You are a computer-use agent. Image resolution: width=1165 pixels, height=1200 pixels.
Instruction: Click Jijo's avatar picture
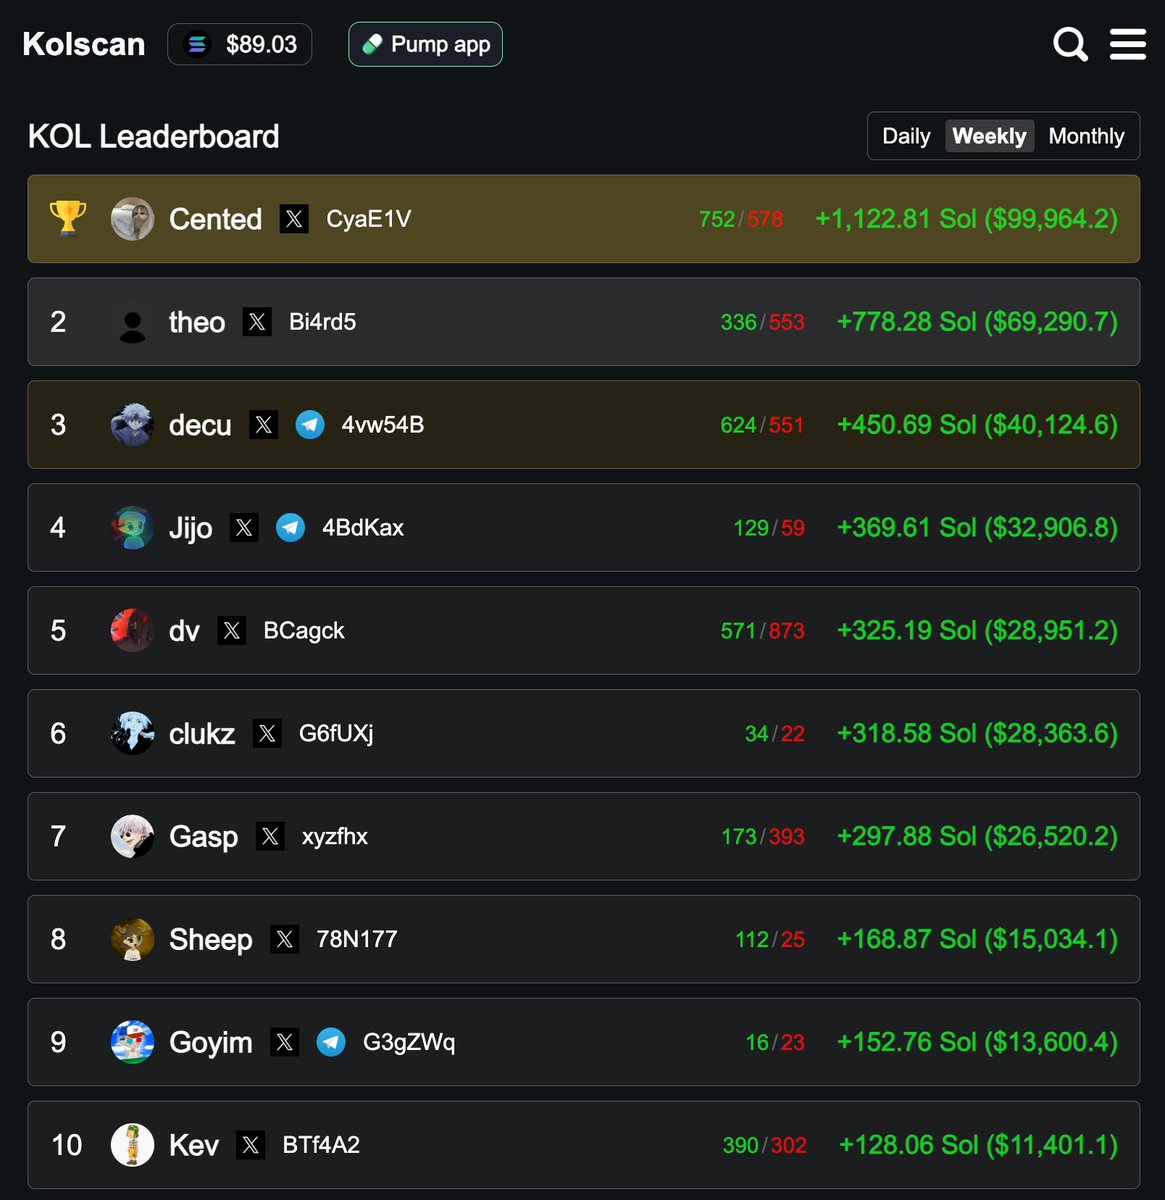132,528
